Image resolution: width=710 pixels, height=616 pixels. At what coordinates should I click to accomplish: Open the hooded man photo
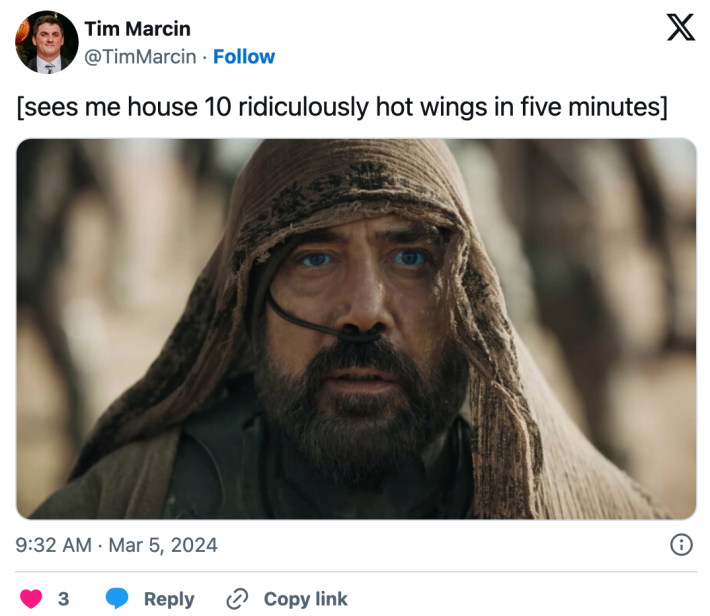click(x=356, y=328)
